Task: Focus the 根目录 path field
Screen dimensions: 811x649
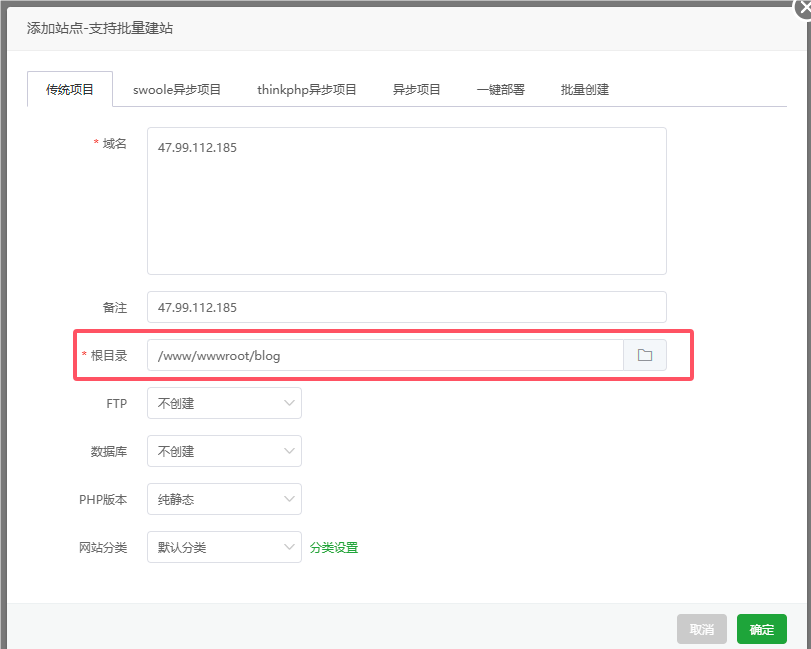Action: pyautogui.click(x=385, y=355)
